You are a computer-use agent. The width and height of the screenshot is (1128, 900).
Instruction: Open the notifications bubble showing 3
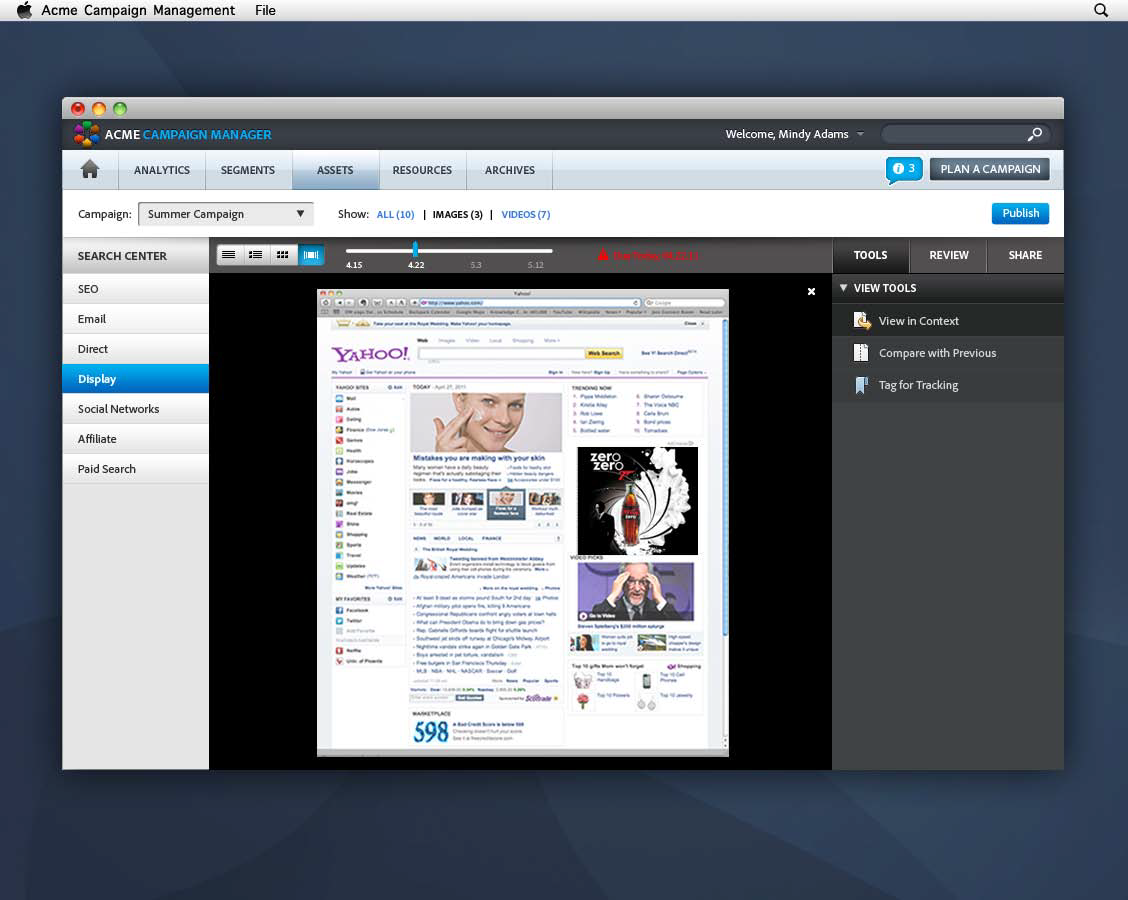click(904, 169)
